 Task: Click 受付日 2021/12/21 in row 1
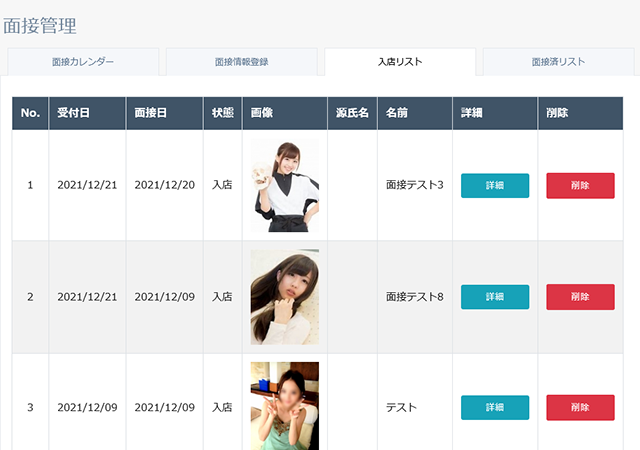[87, 185]
